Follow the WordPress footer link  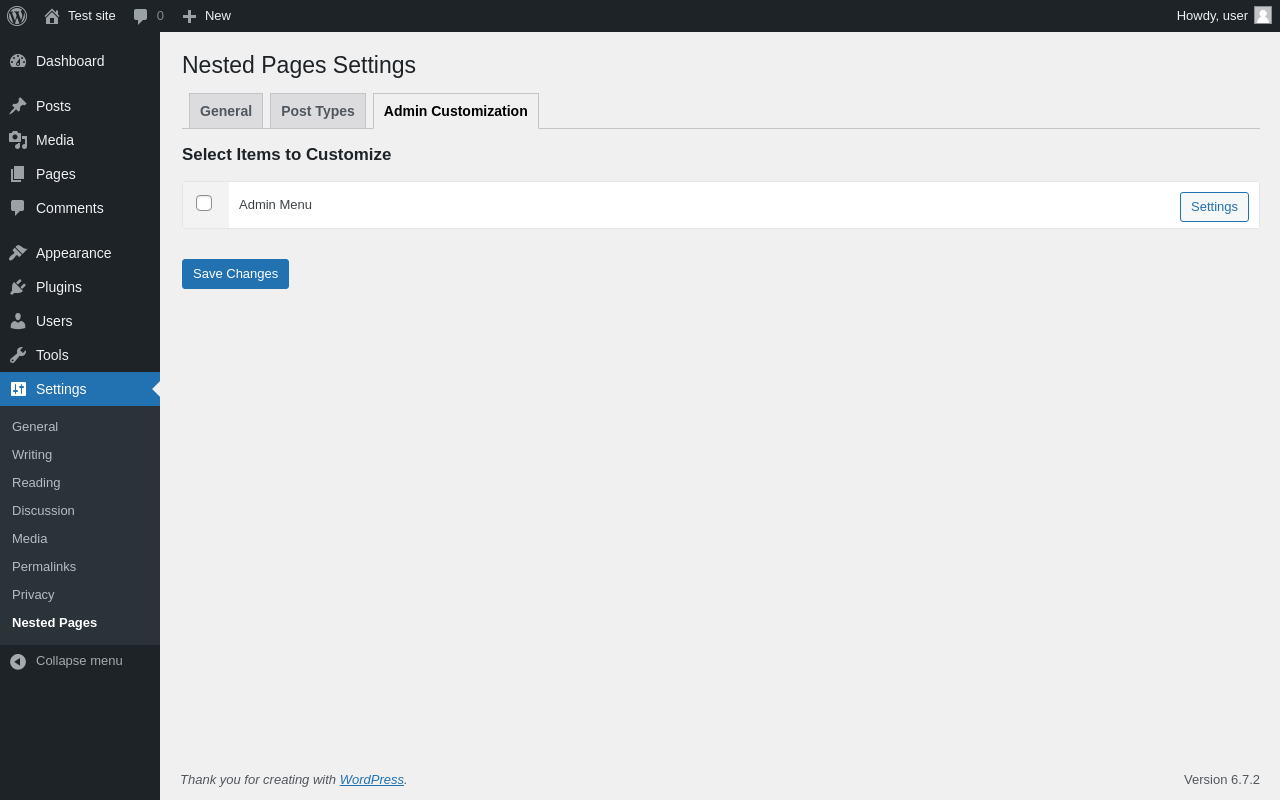372,780
